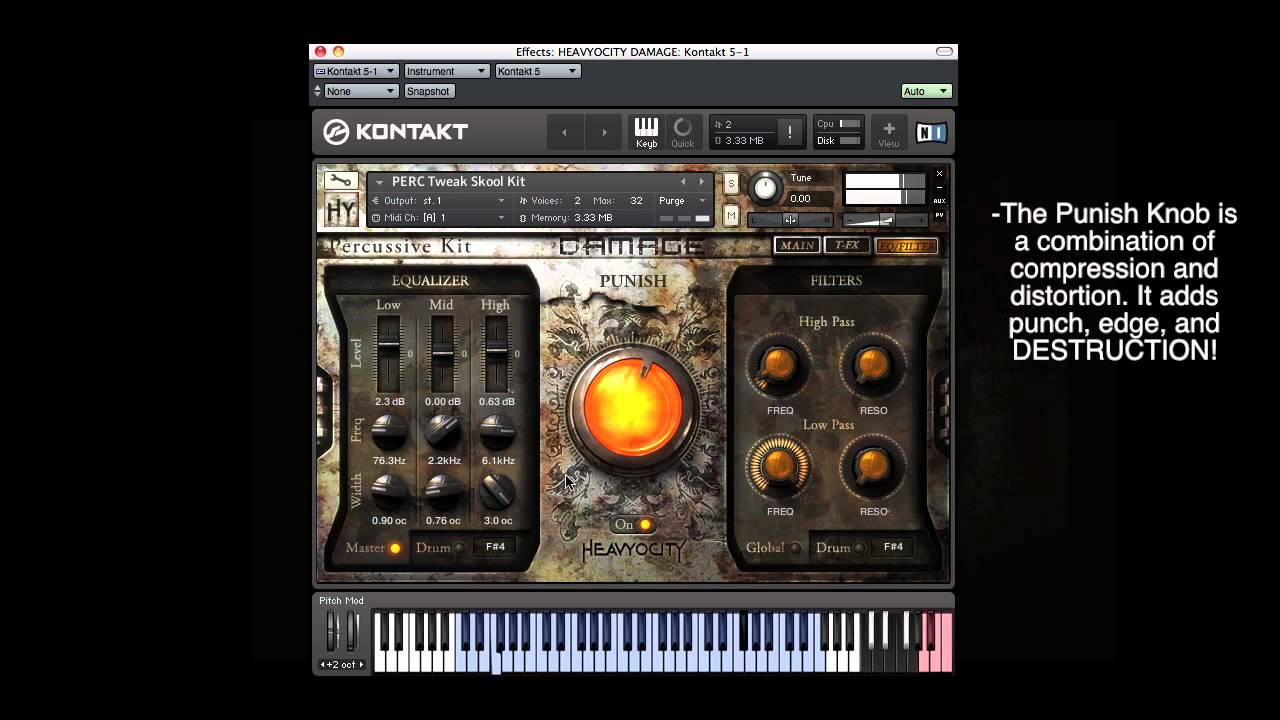Click the Mid band Freq knob 2.2kHz
This screenshot has height=720, width=1280.
[443, 431]
